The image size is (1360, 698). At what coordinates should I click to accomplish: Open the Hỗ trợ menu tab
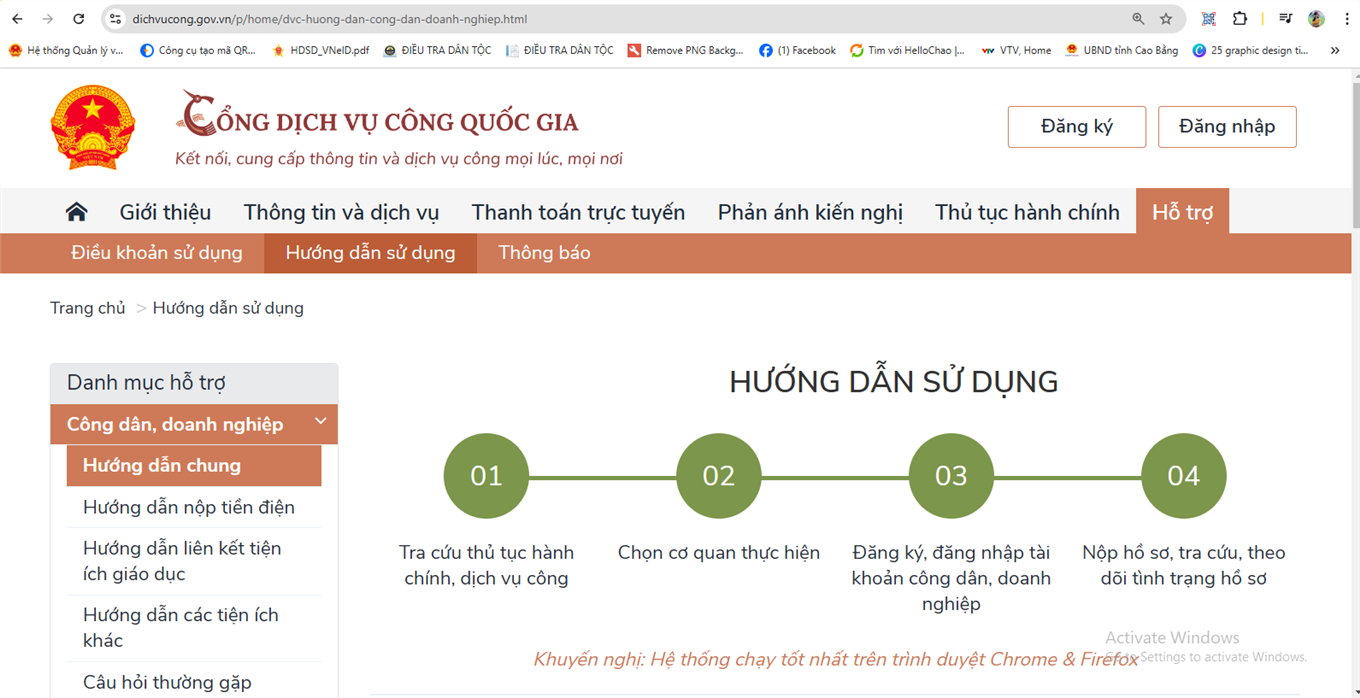coord(1182,212)
